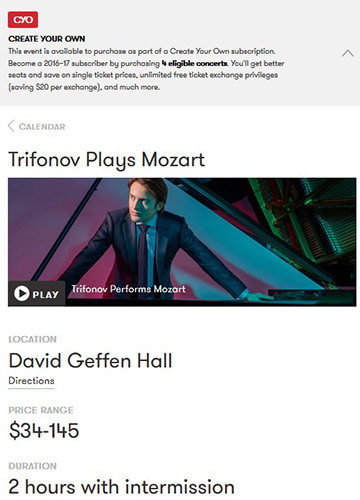Click the Trifonov piano banner image
The width and height of the screenshot is (360, 500).
pyautogui.click(x=182, y=242)
